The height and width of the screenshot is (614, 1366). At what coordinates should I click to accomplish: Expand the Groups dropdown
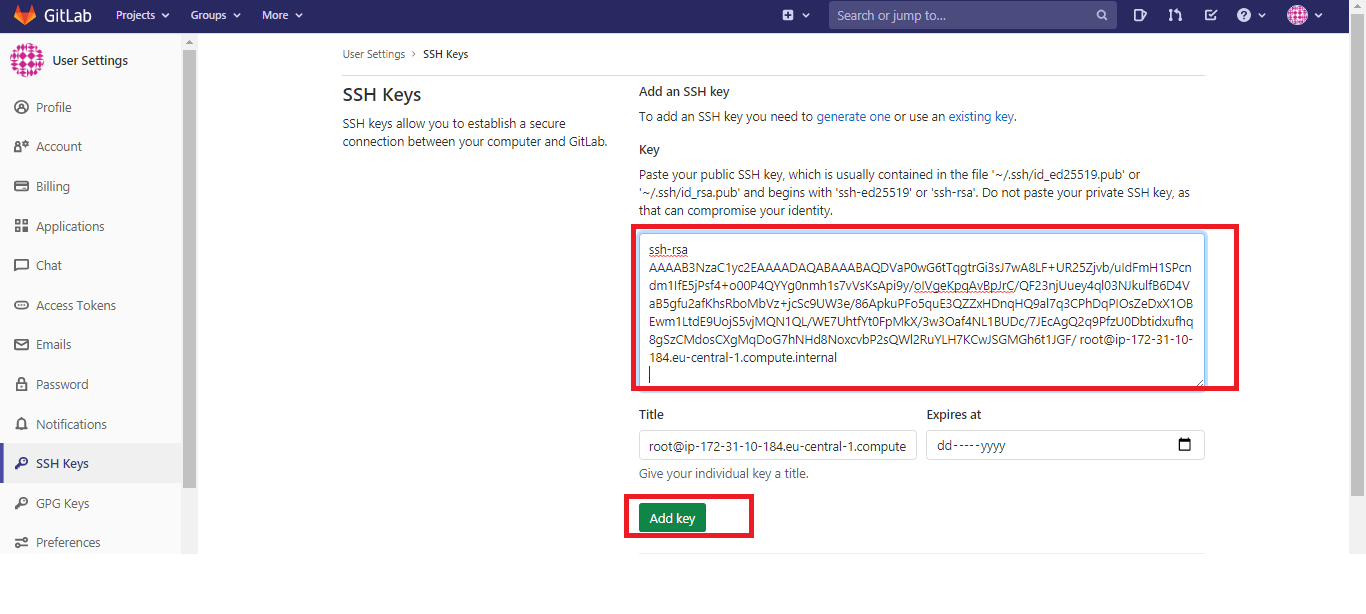(215, 15)
